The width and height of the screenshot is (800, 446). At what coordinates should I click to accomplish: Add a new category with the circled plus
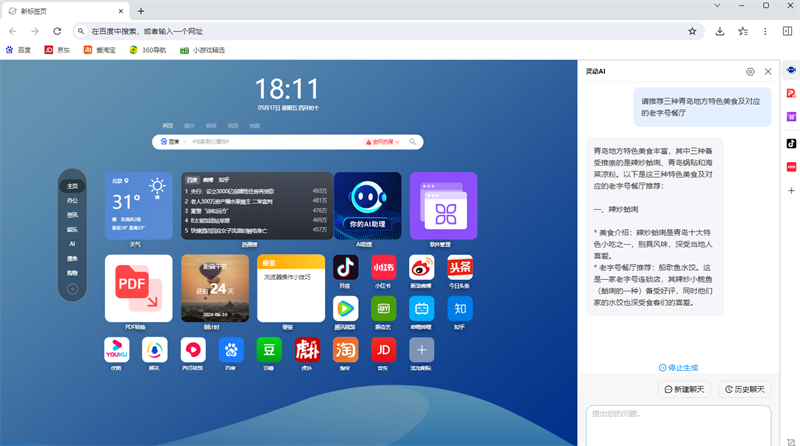click(72, 289)
